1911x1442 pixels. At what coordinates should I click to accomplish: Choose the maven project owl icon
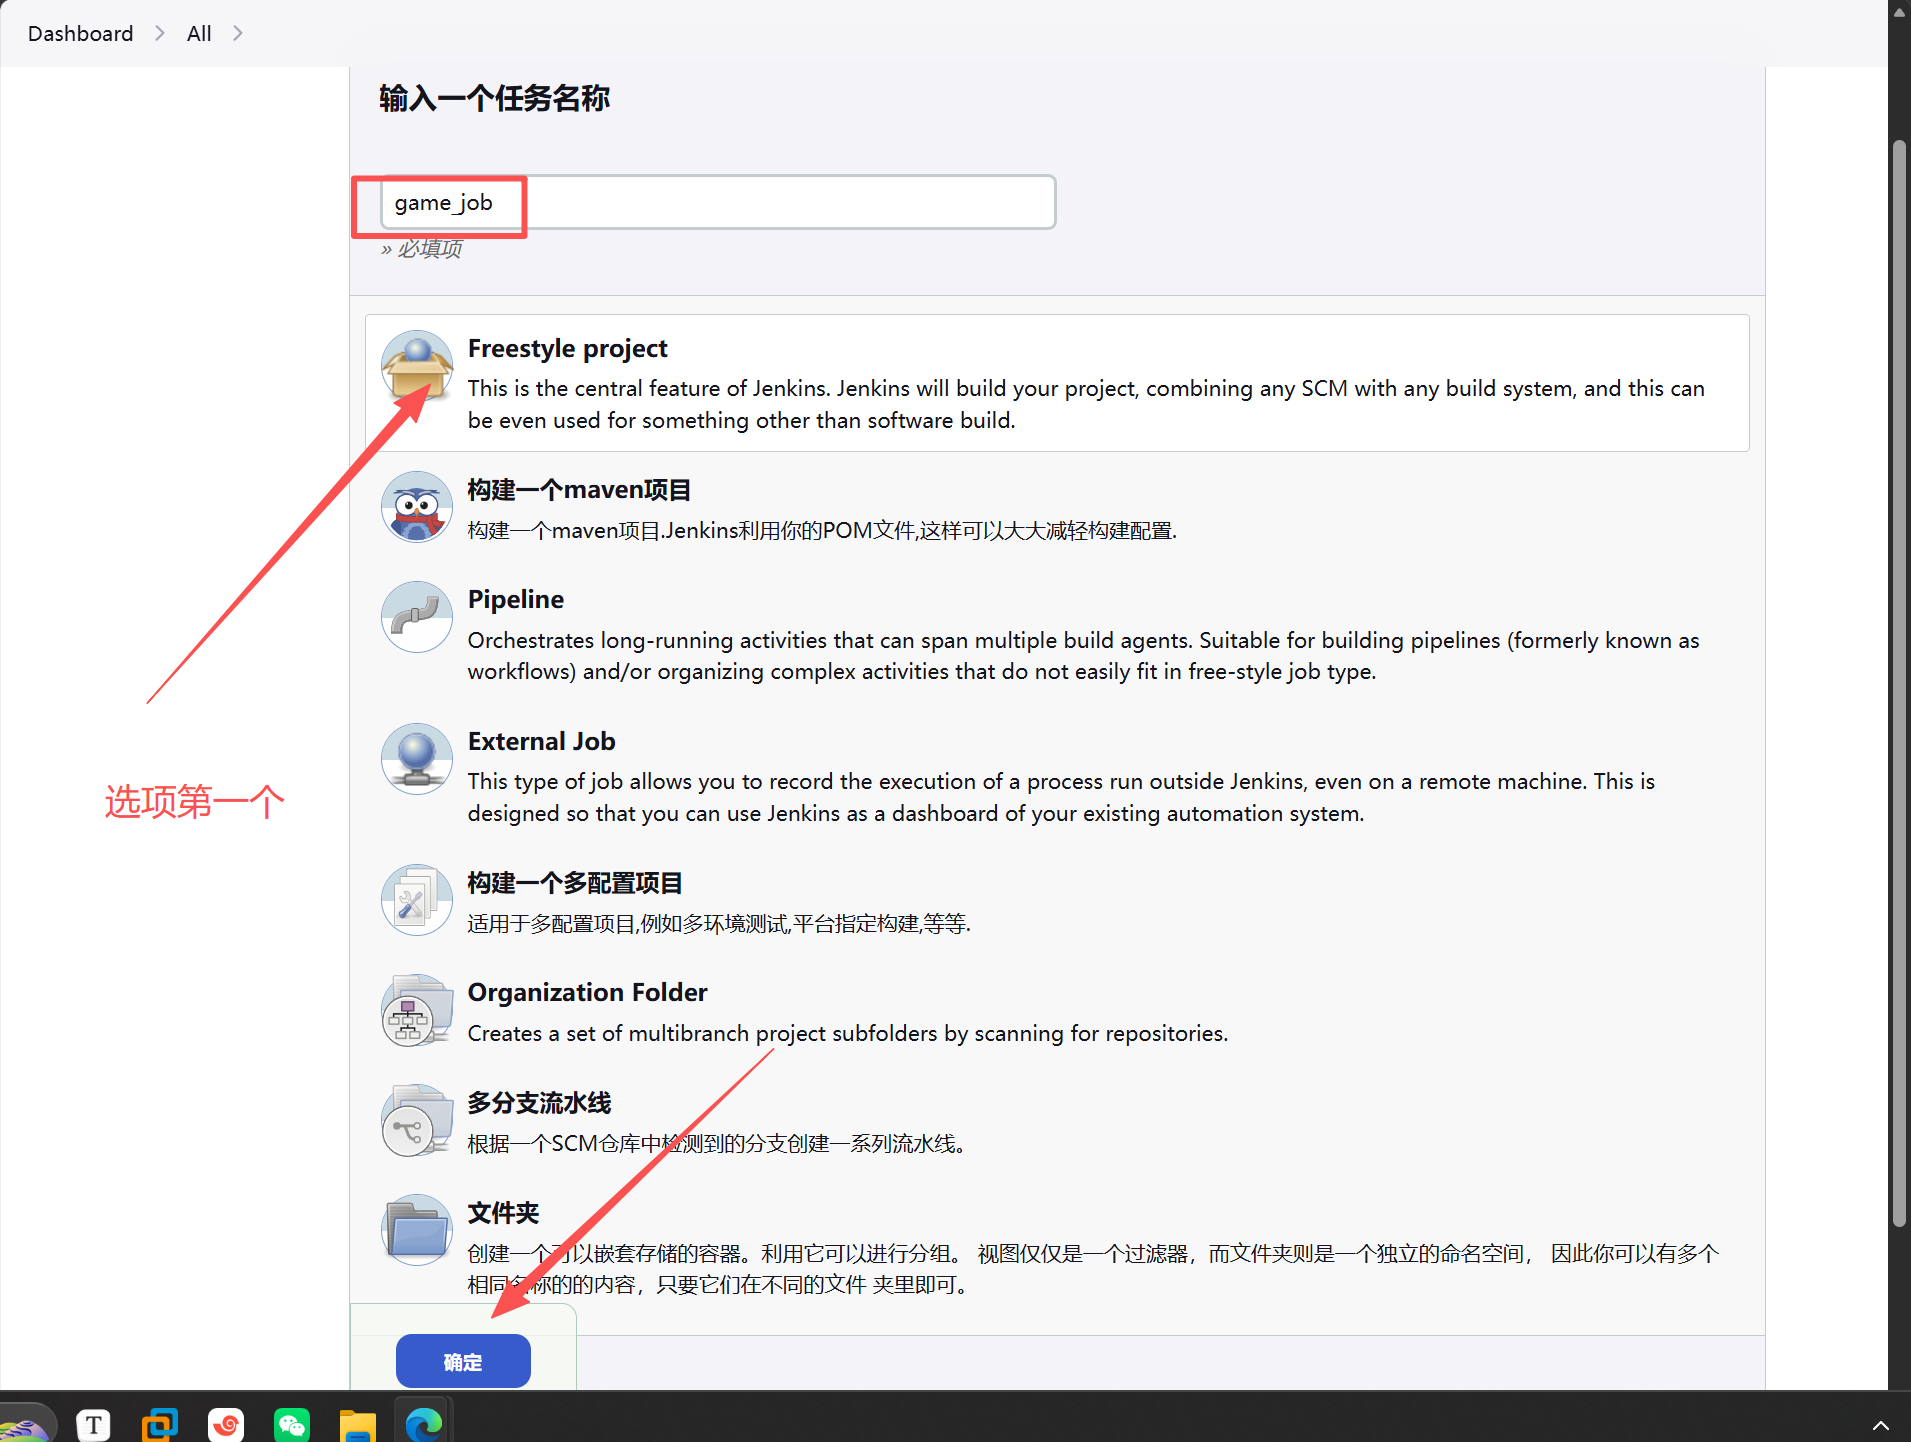click(417, 507)
